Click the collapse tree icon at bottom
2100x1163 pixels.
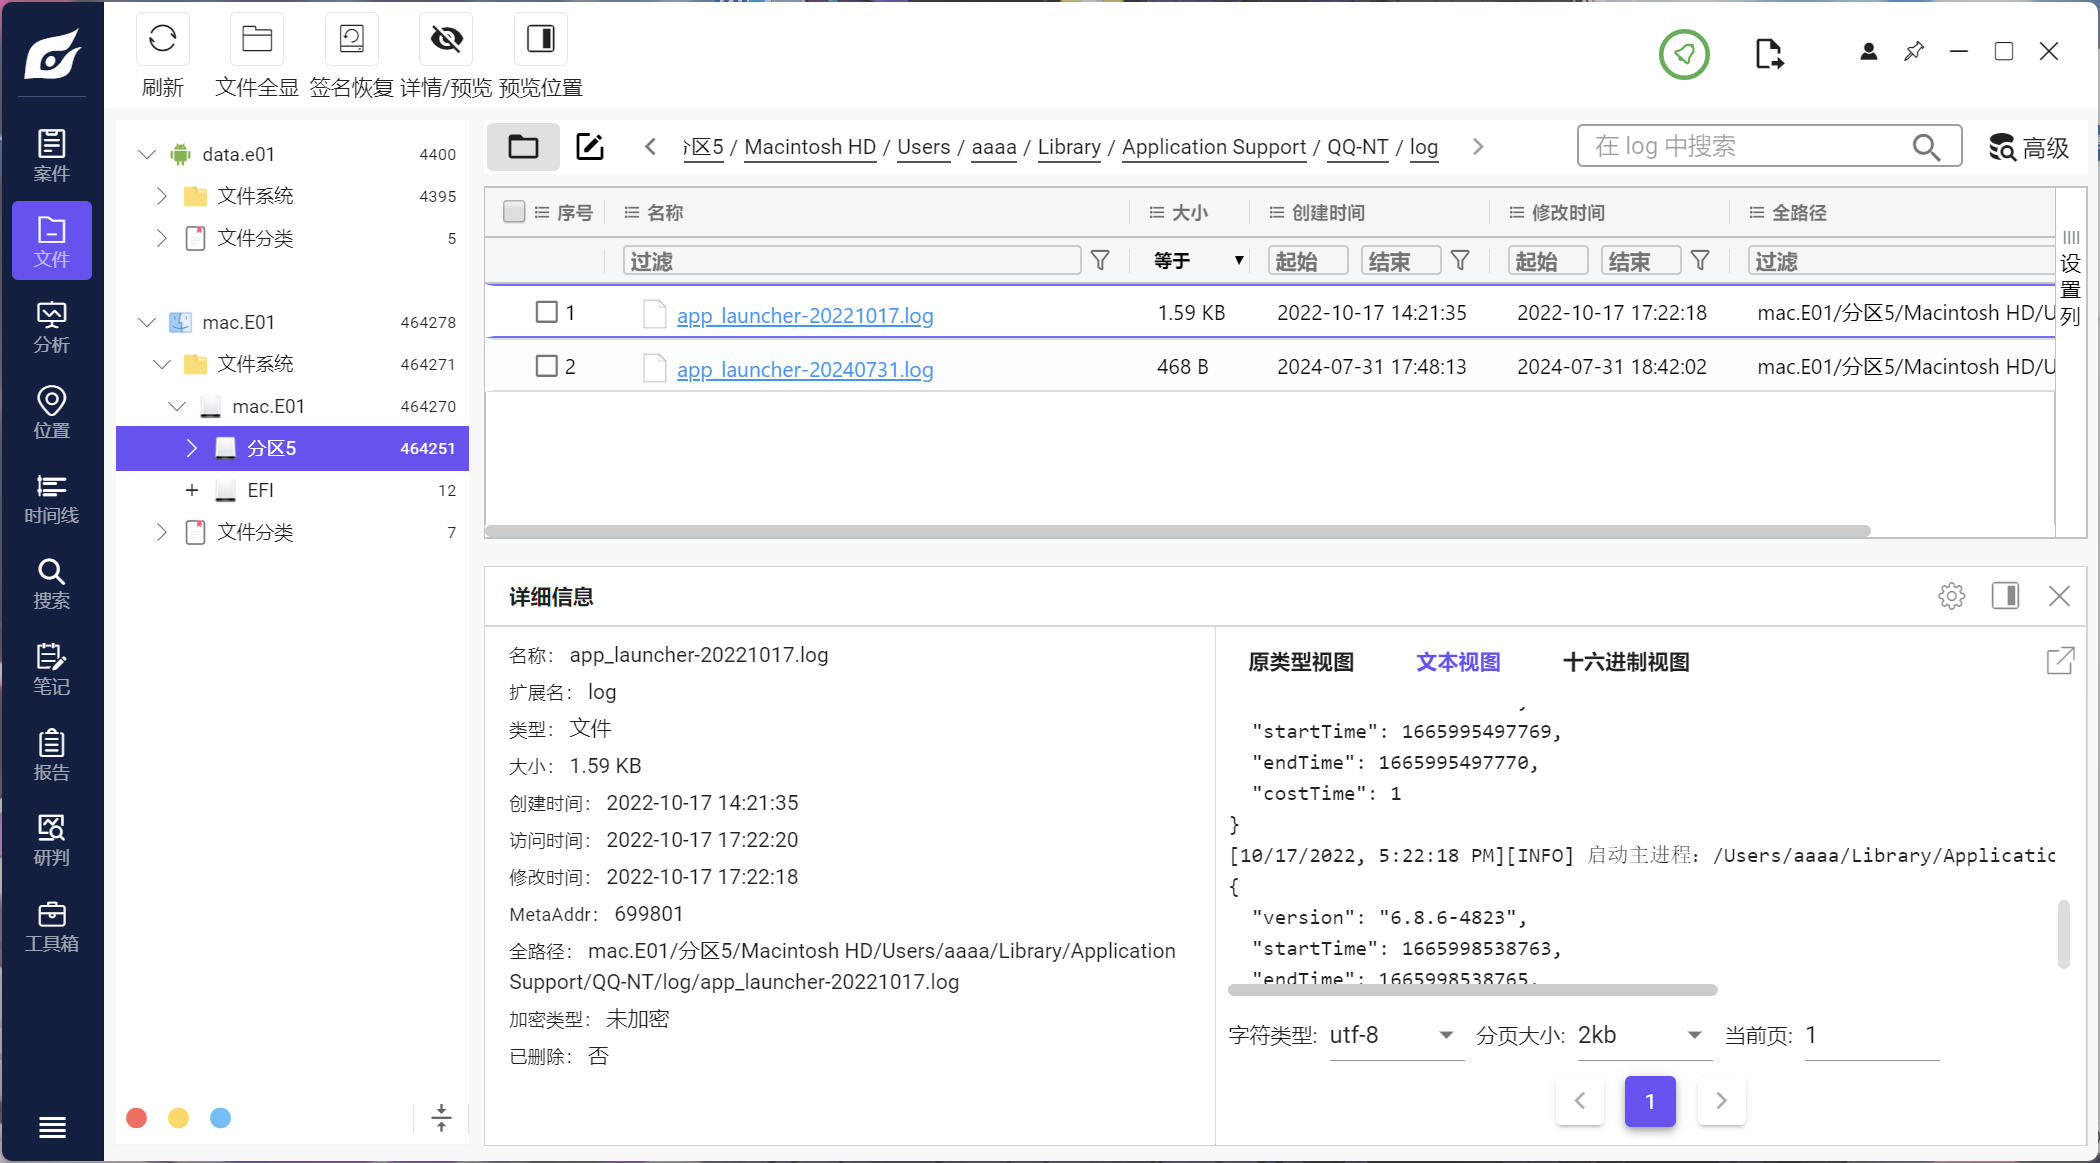441,1117
